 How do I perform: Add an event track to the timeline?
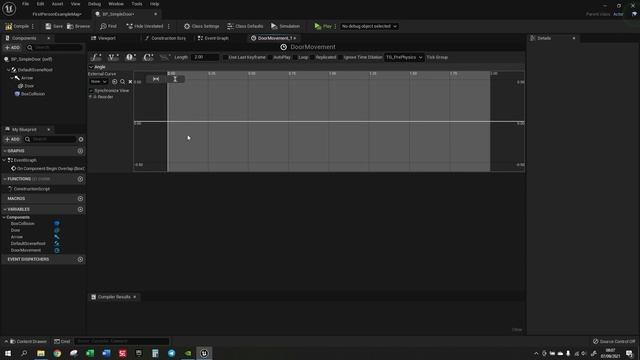pyautogui.click(x=131, y=57)
